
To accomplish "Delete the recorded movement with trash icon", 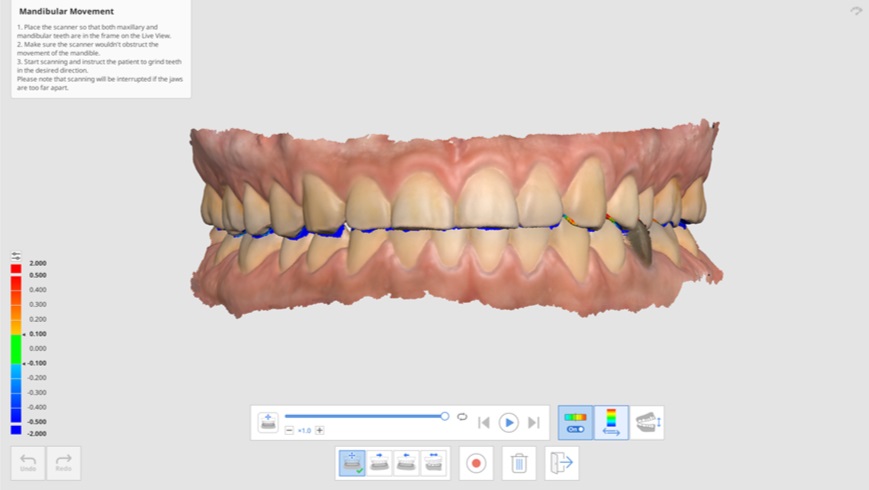I will coord(519,463).
